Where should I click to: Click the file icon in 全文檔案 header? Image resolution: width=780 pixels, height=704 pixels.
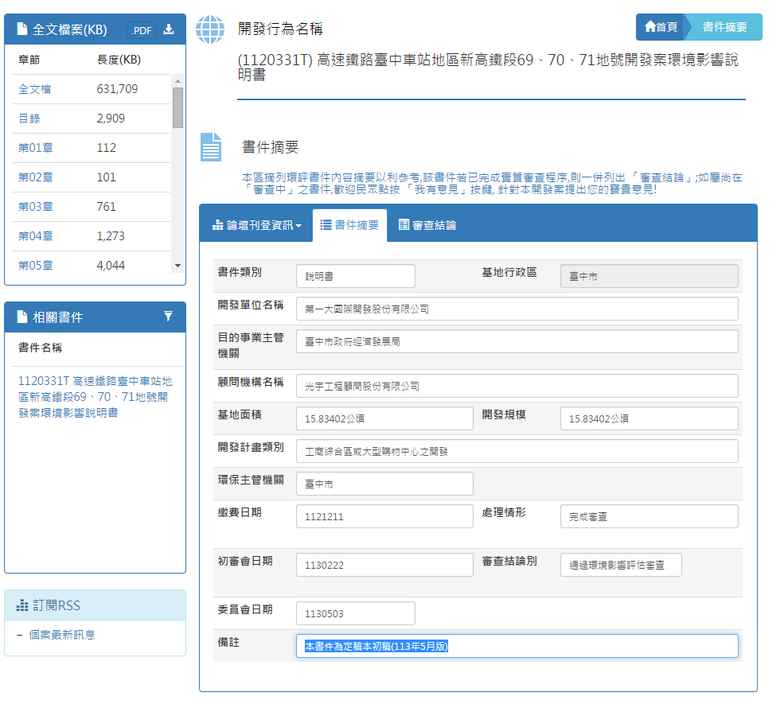(x=22, y=29)
